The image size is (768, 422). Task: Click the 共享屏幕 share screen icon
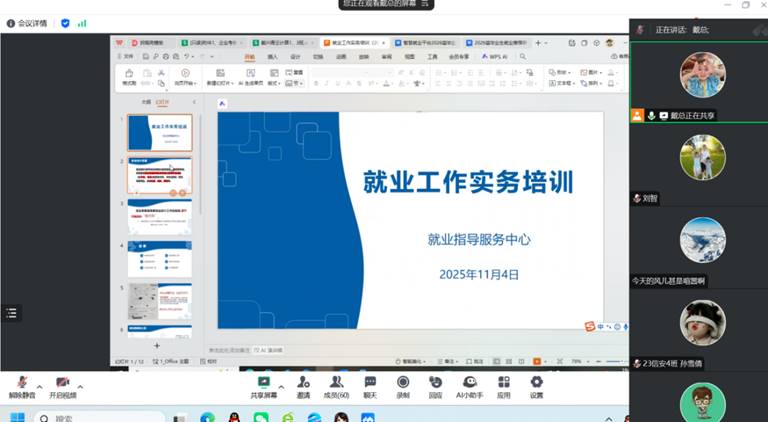pos(264,384)
